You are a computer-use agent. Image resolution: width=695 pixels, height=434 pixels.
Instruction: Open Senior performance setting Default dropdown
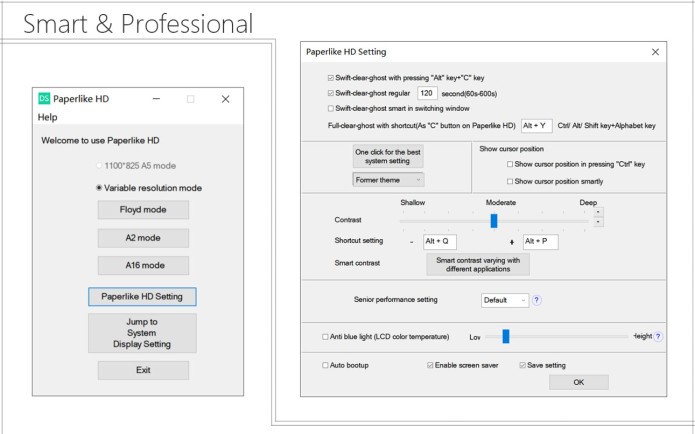click(x=505, y=301)
